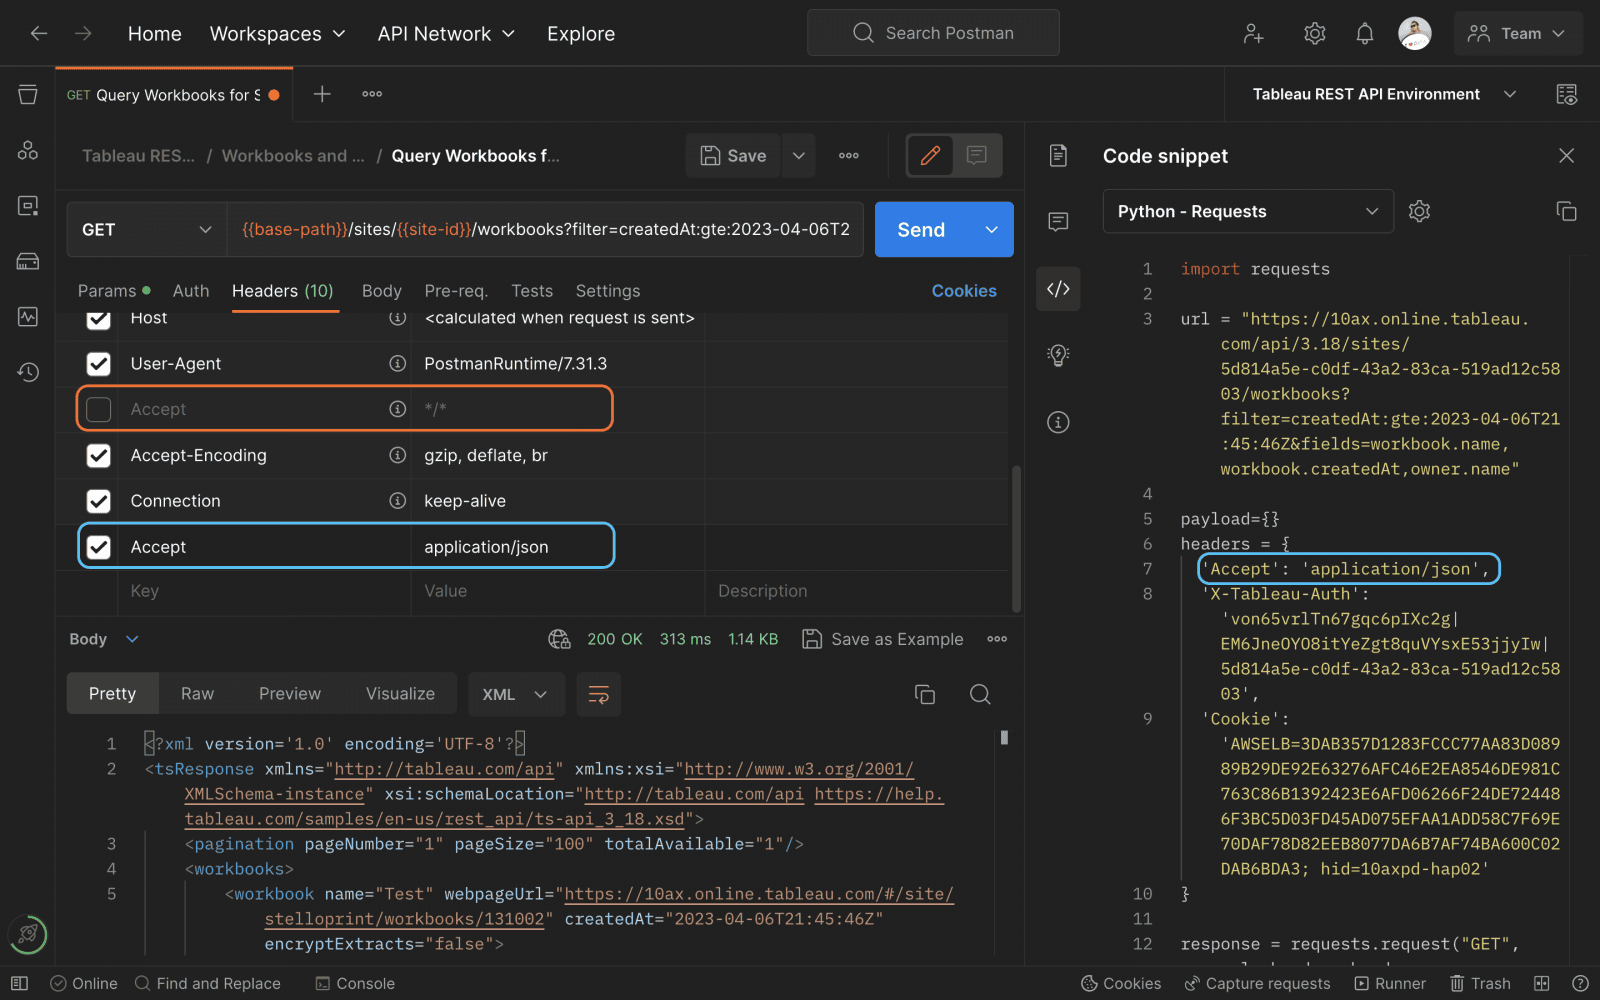
Task: Open the network information globe icon
Action: click(x=559, y=639)
